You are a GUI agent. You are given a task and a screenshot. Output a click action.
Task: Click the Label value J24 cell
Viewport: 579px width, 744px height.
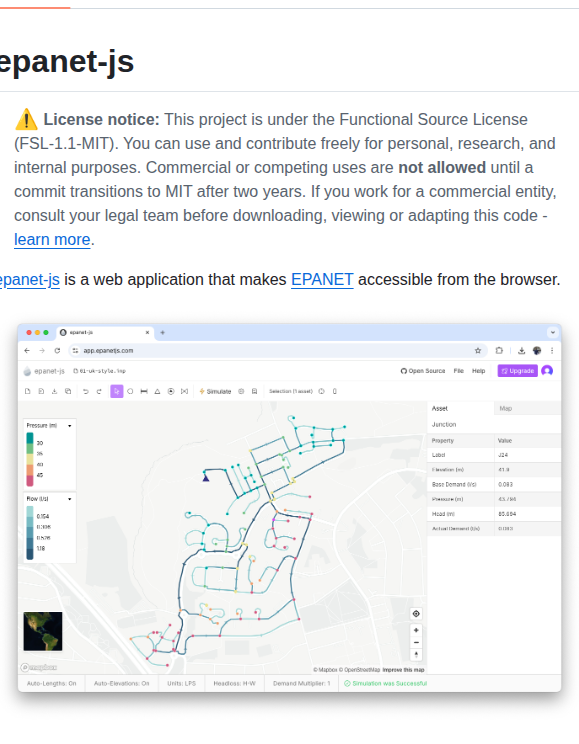[527, 455]
